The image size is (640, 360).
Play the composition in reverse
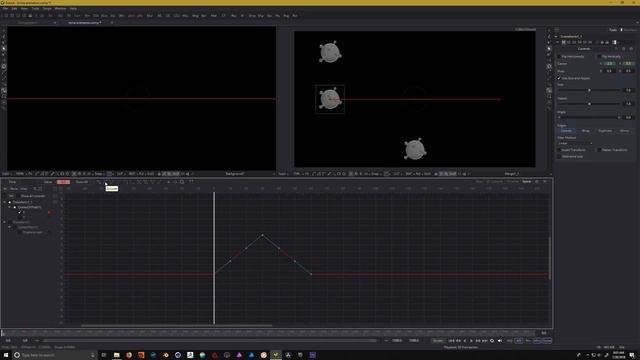(x=465, y=340)
